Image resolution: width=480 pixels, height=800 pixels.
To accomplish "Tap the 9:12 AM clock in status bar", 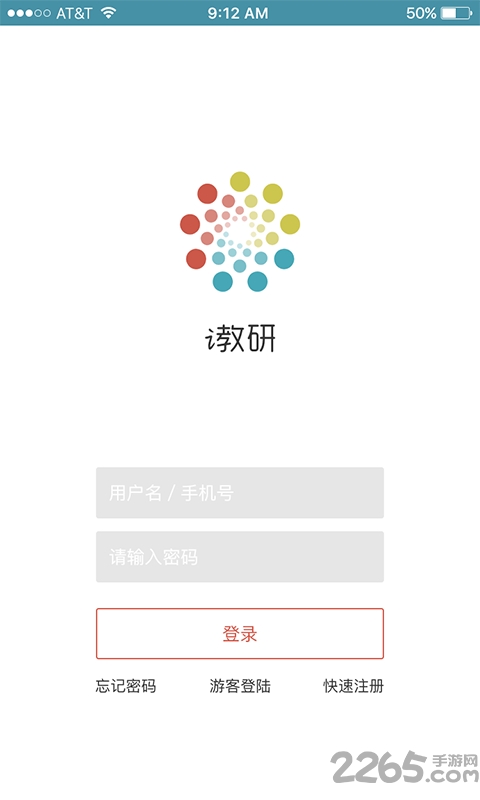I will (x=238, y=13).
